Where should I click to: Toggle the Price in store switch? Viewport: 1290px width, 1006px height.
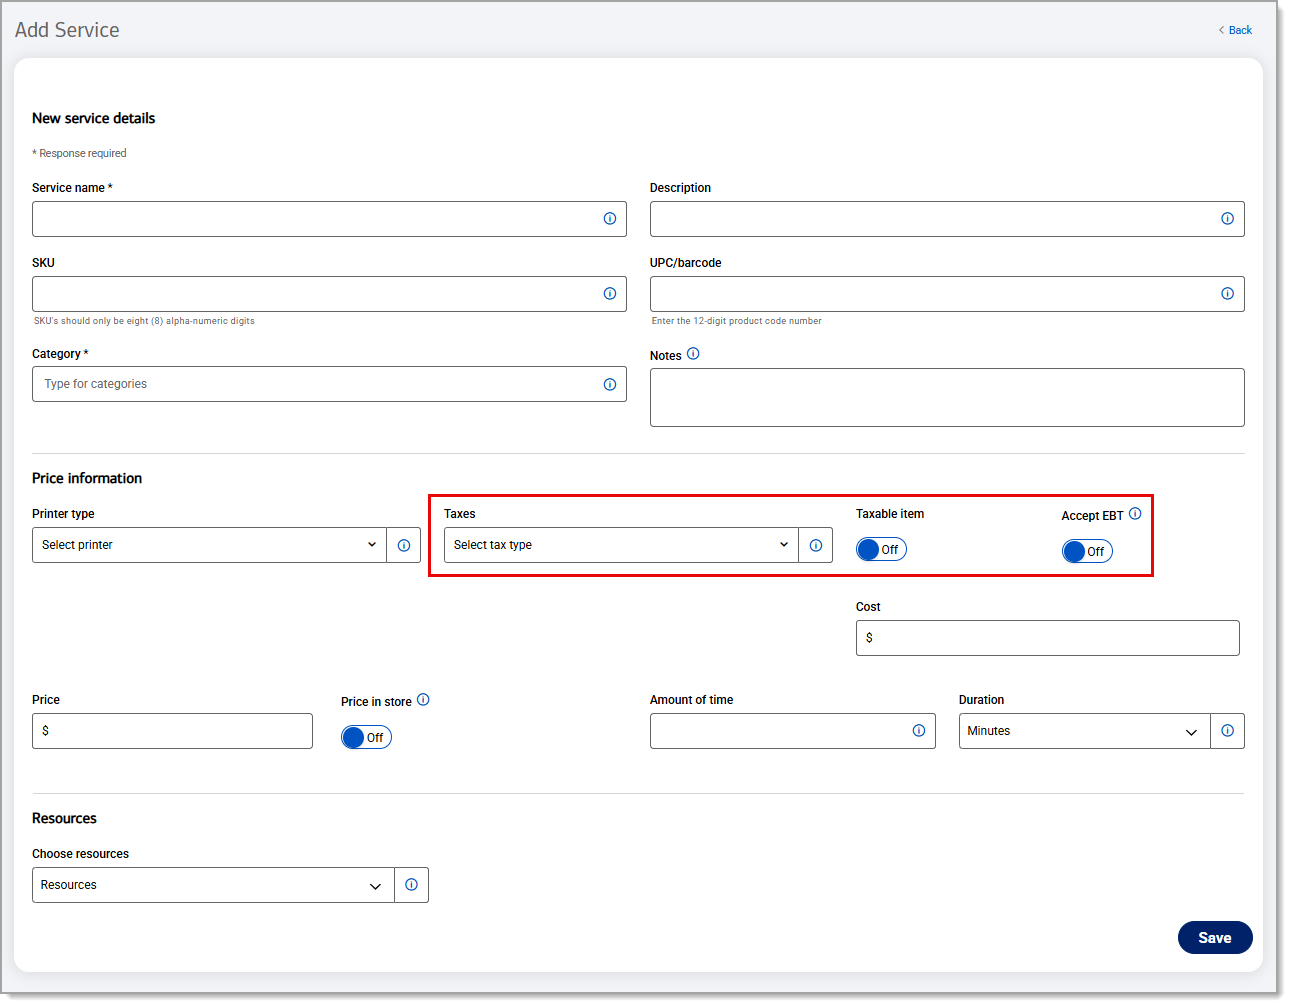366,737
